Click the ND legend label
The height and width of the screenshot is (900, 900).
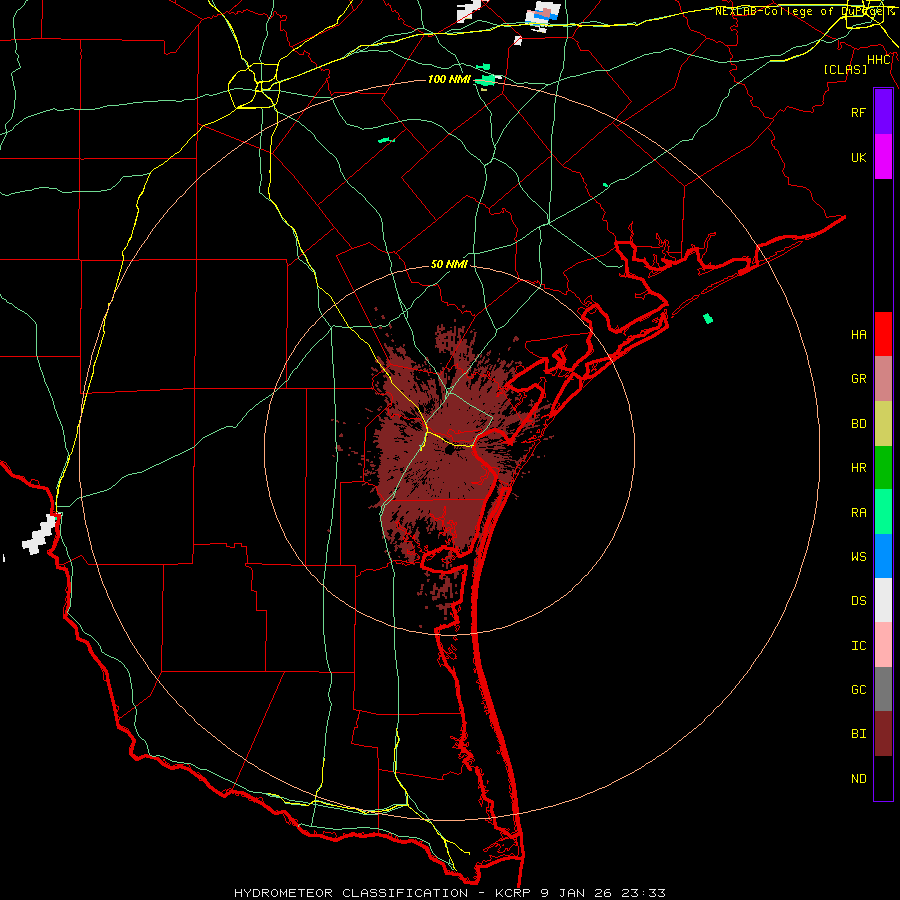(858, 779)
